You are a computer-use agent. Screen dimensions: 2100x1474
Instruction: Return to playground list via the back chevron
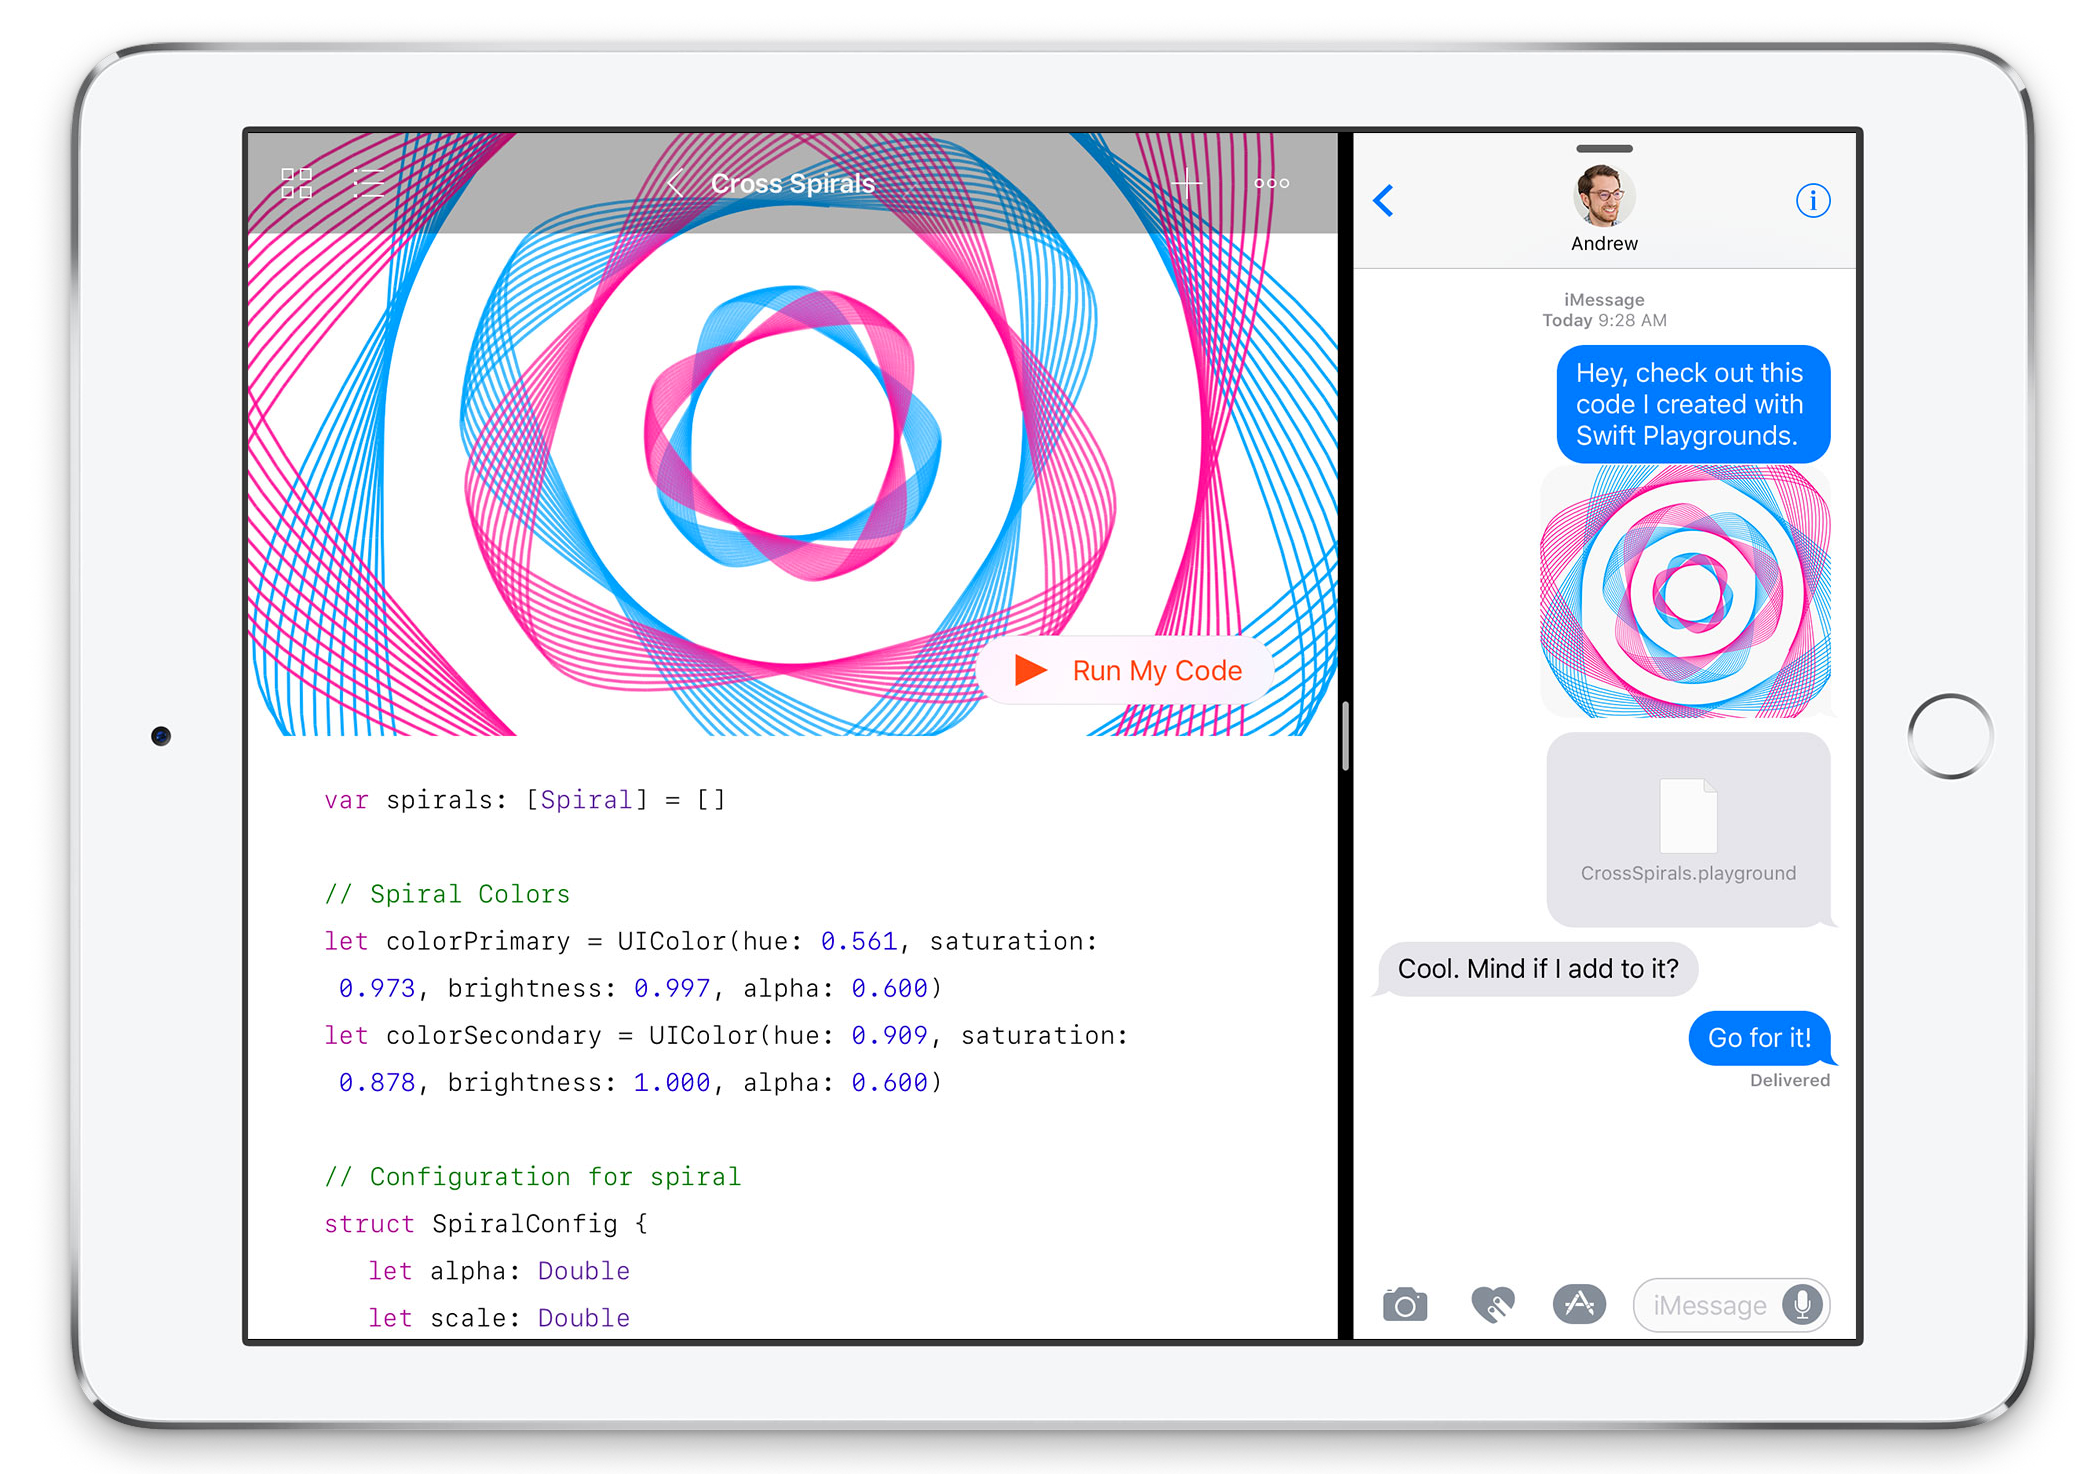coord(675,183)
